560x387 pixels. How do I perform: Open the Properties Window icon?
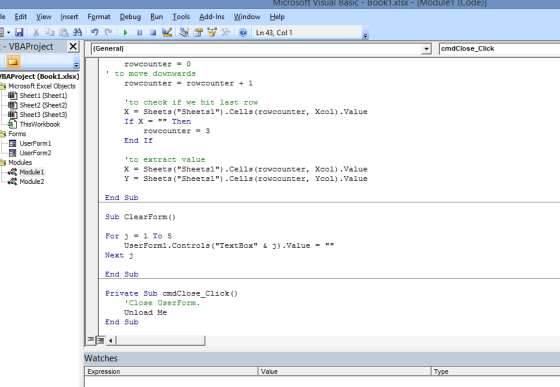pyautogui.click(x=198, y=32)
